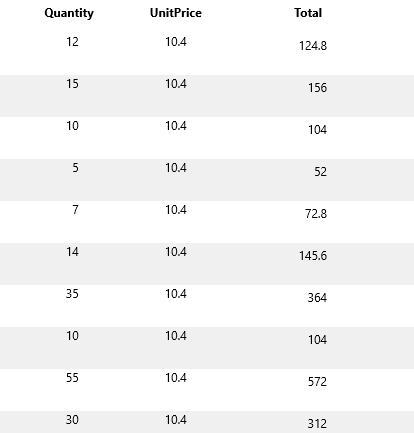Click the Total cell showing 156

pos(317,88)
